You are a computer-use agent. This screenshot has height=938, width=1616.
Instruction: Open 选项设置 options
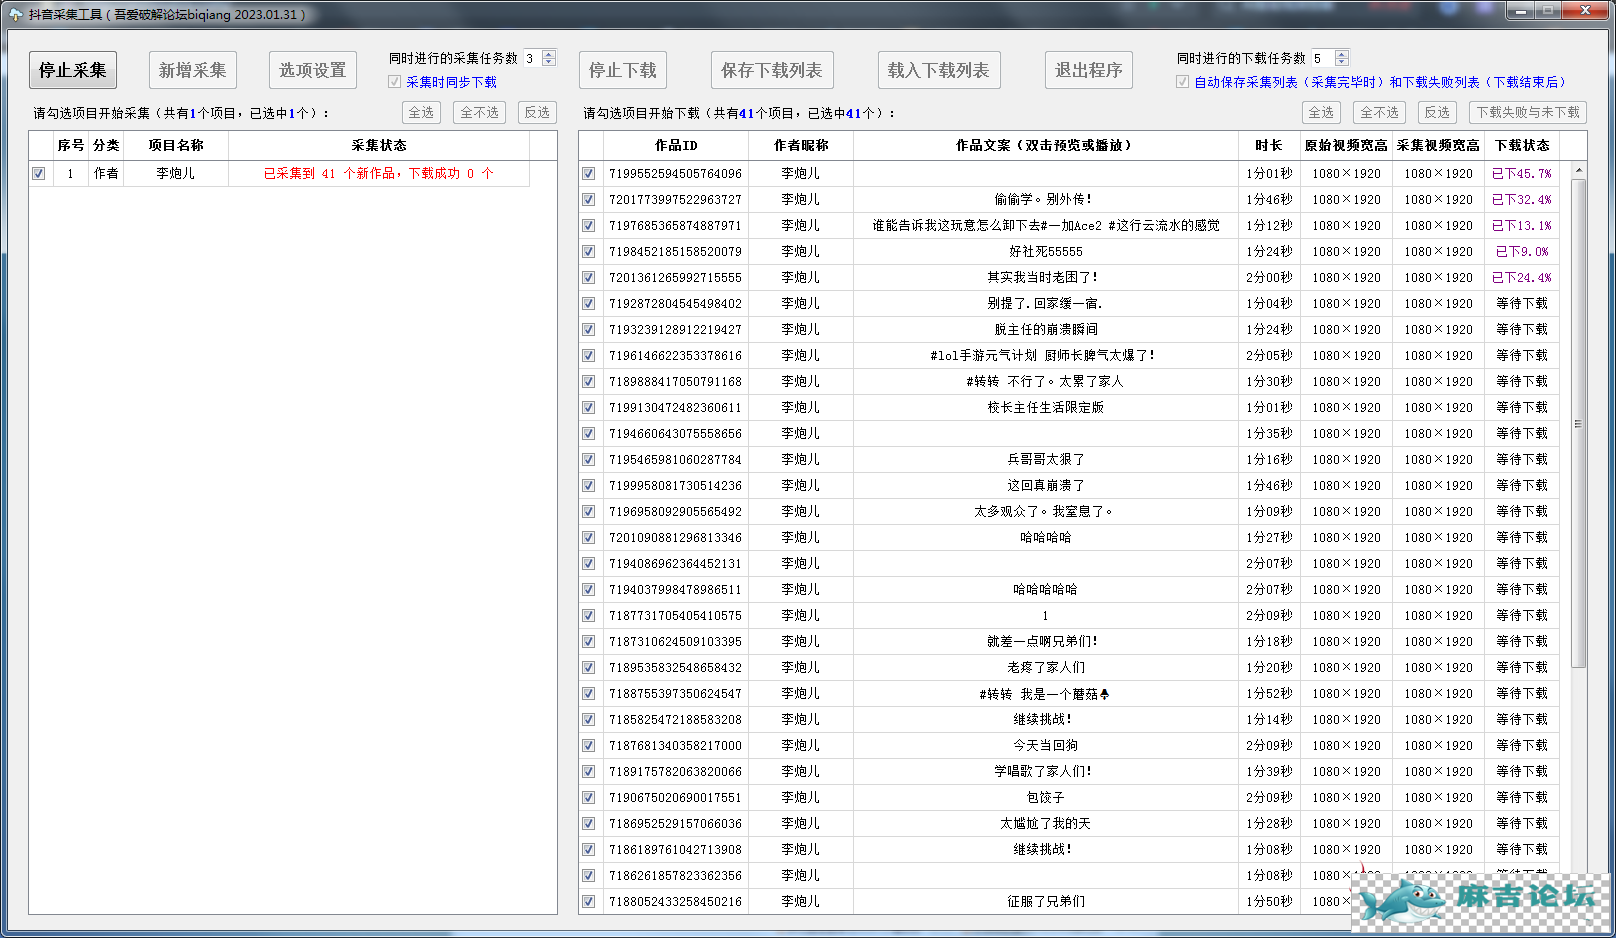tap(313, 70)
